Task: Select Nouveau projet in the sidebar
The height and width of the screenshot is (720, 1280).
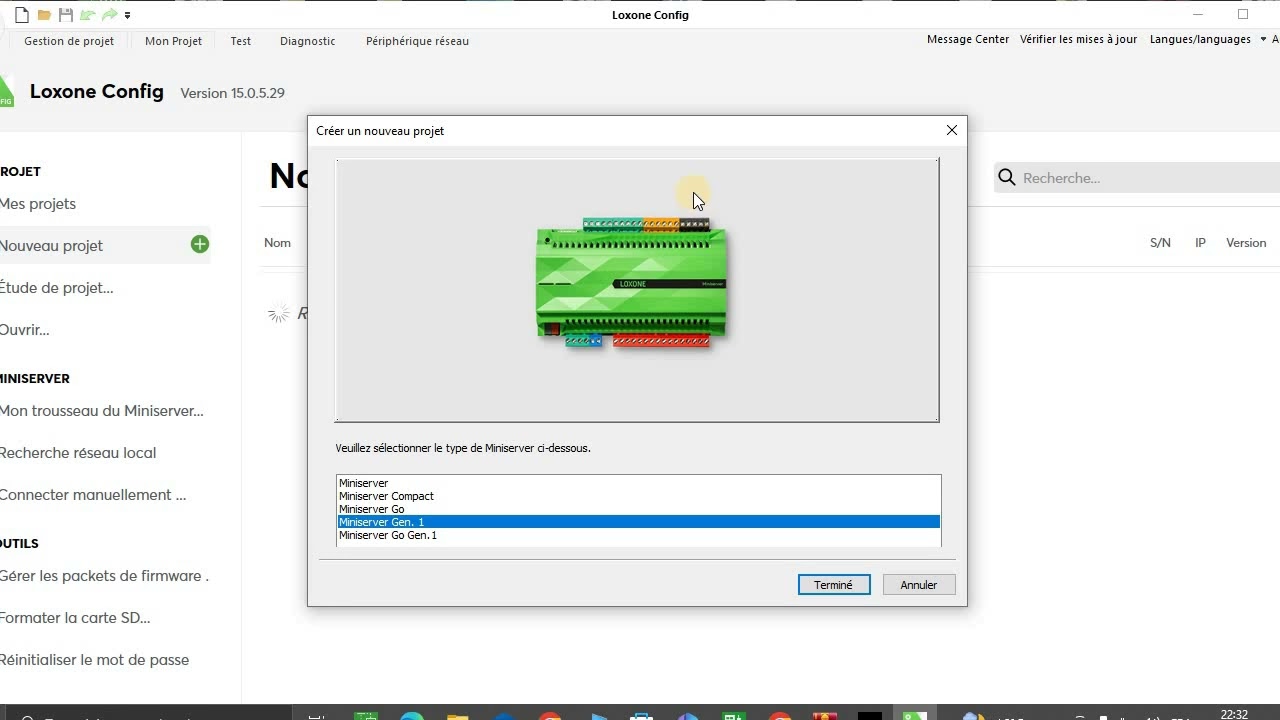Action: pyautogui.click(x=52, y=246)
